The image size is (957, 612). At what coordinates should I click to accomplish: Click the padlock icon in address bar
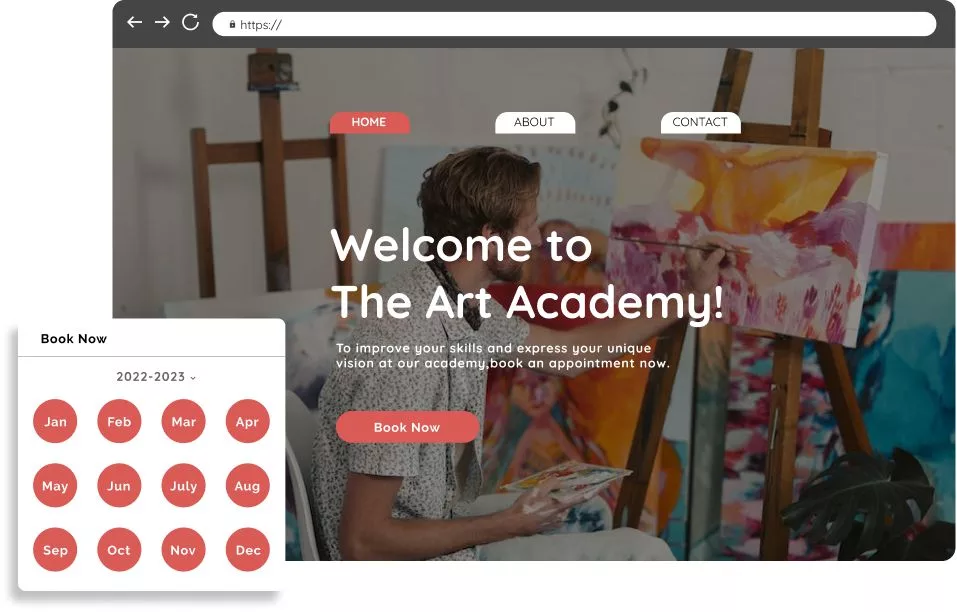pyautogui.click(x=233, y=24)
